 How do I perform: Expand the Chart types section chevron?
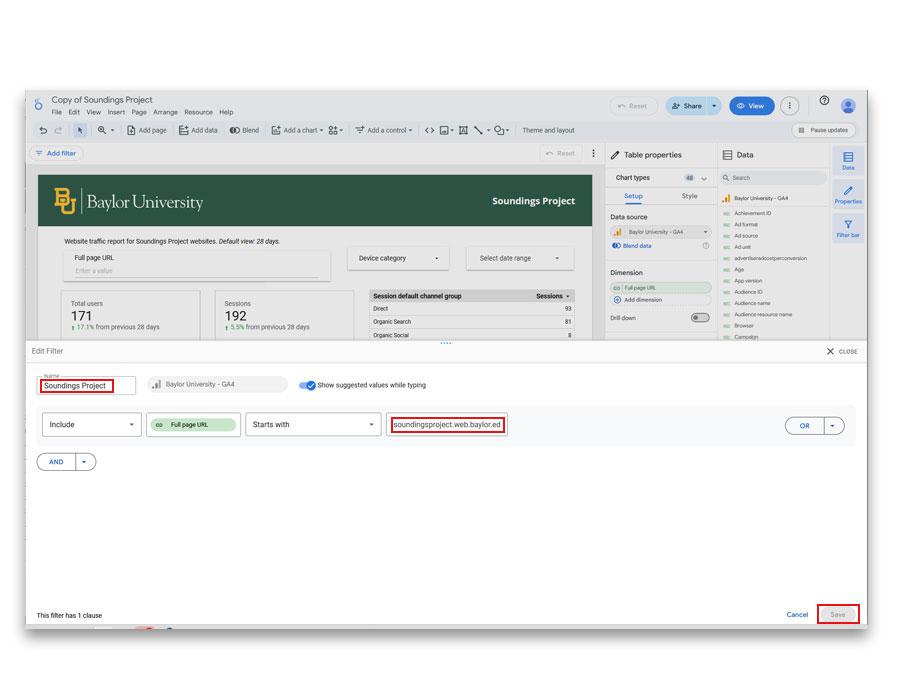pyautogui.click(x=704, y=178)
